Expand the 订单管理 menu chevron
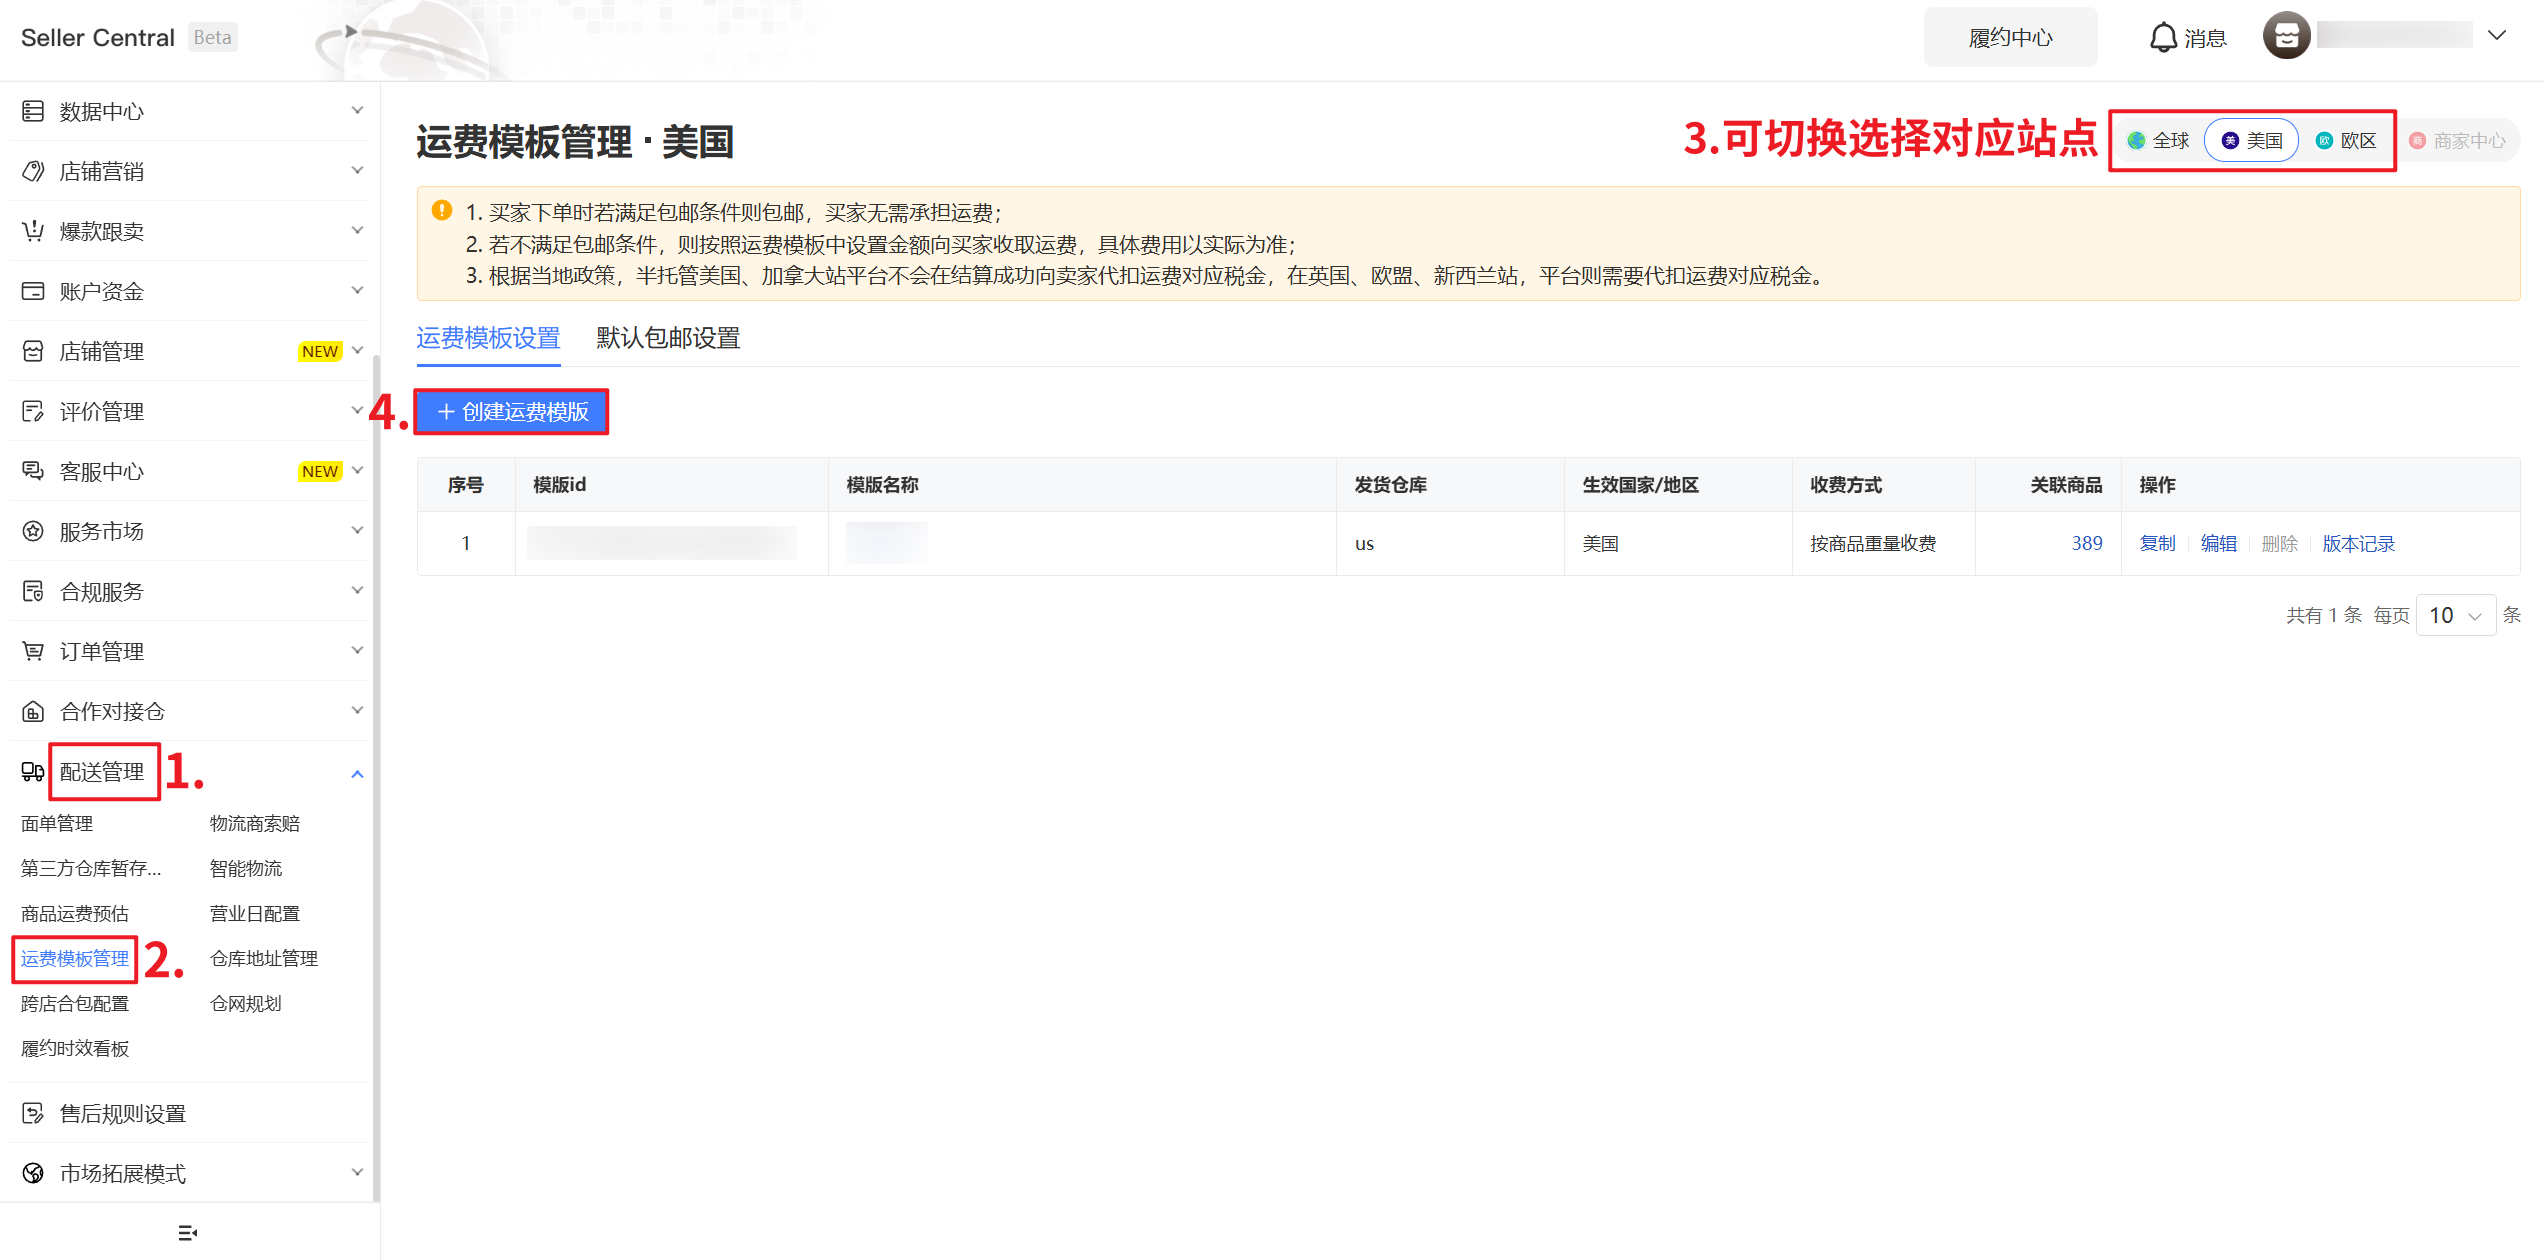 357,651
